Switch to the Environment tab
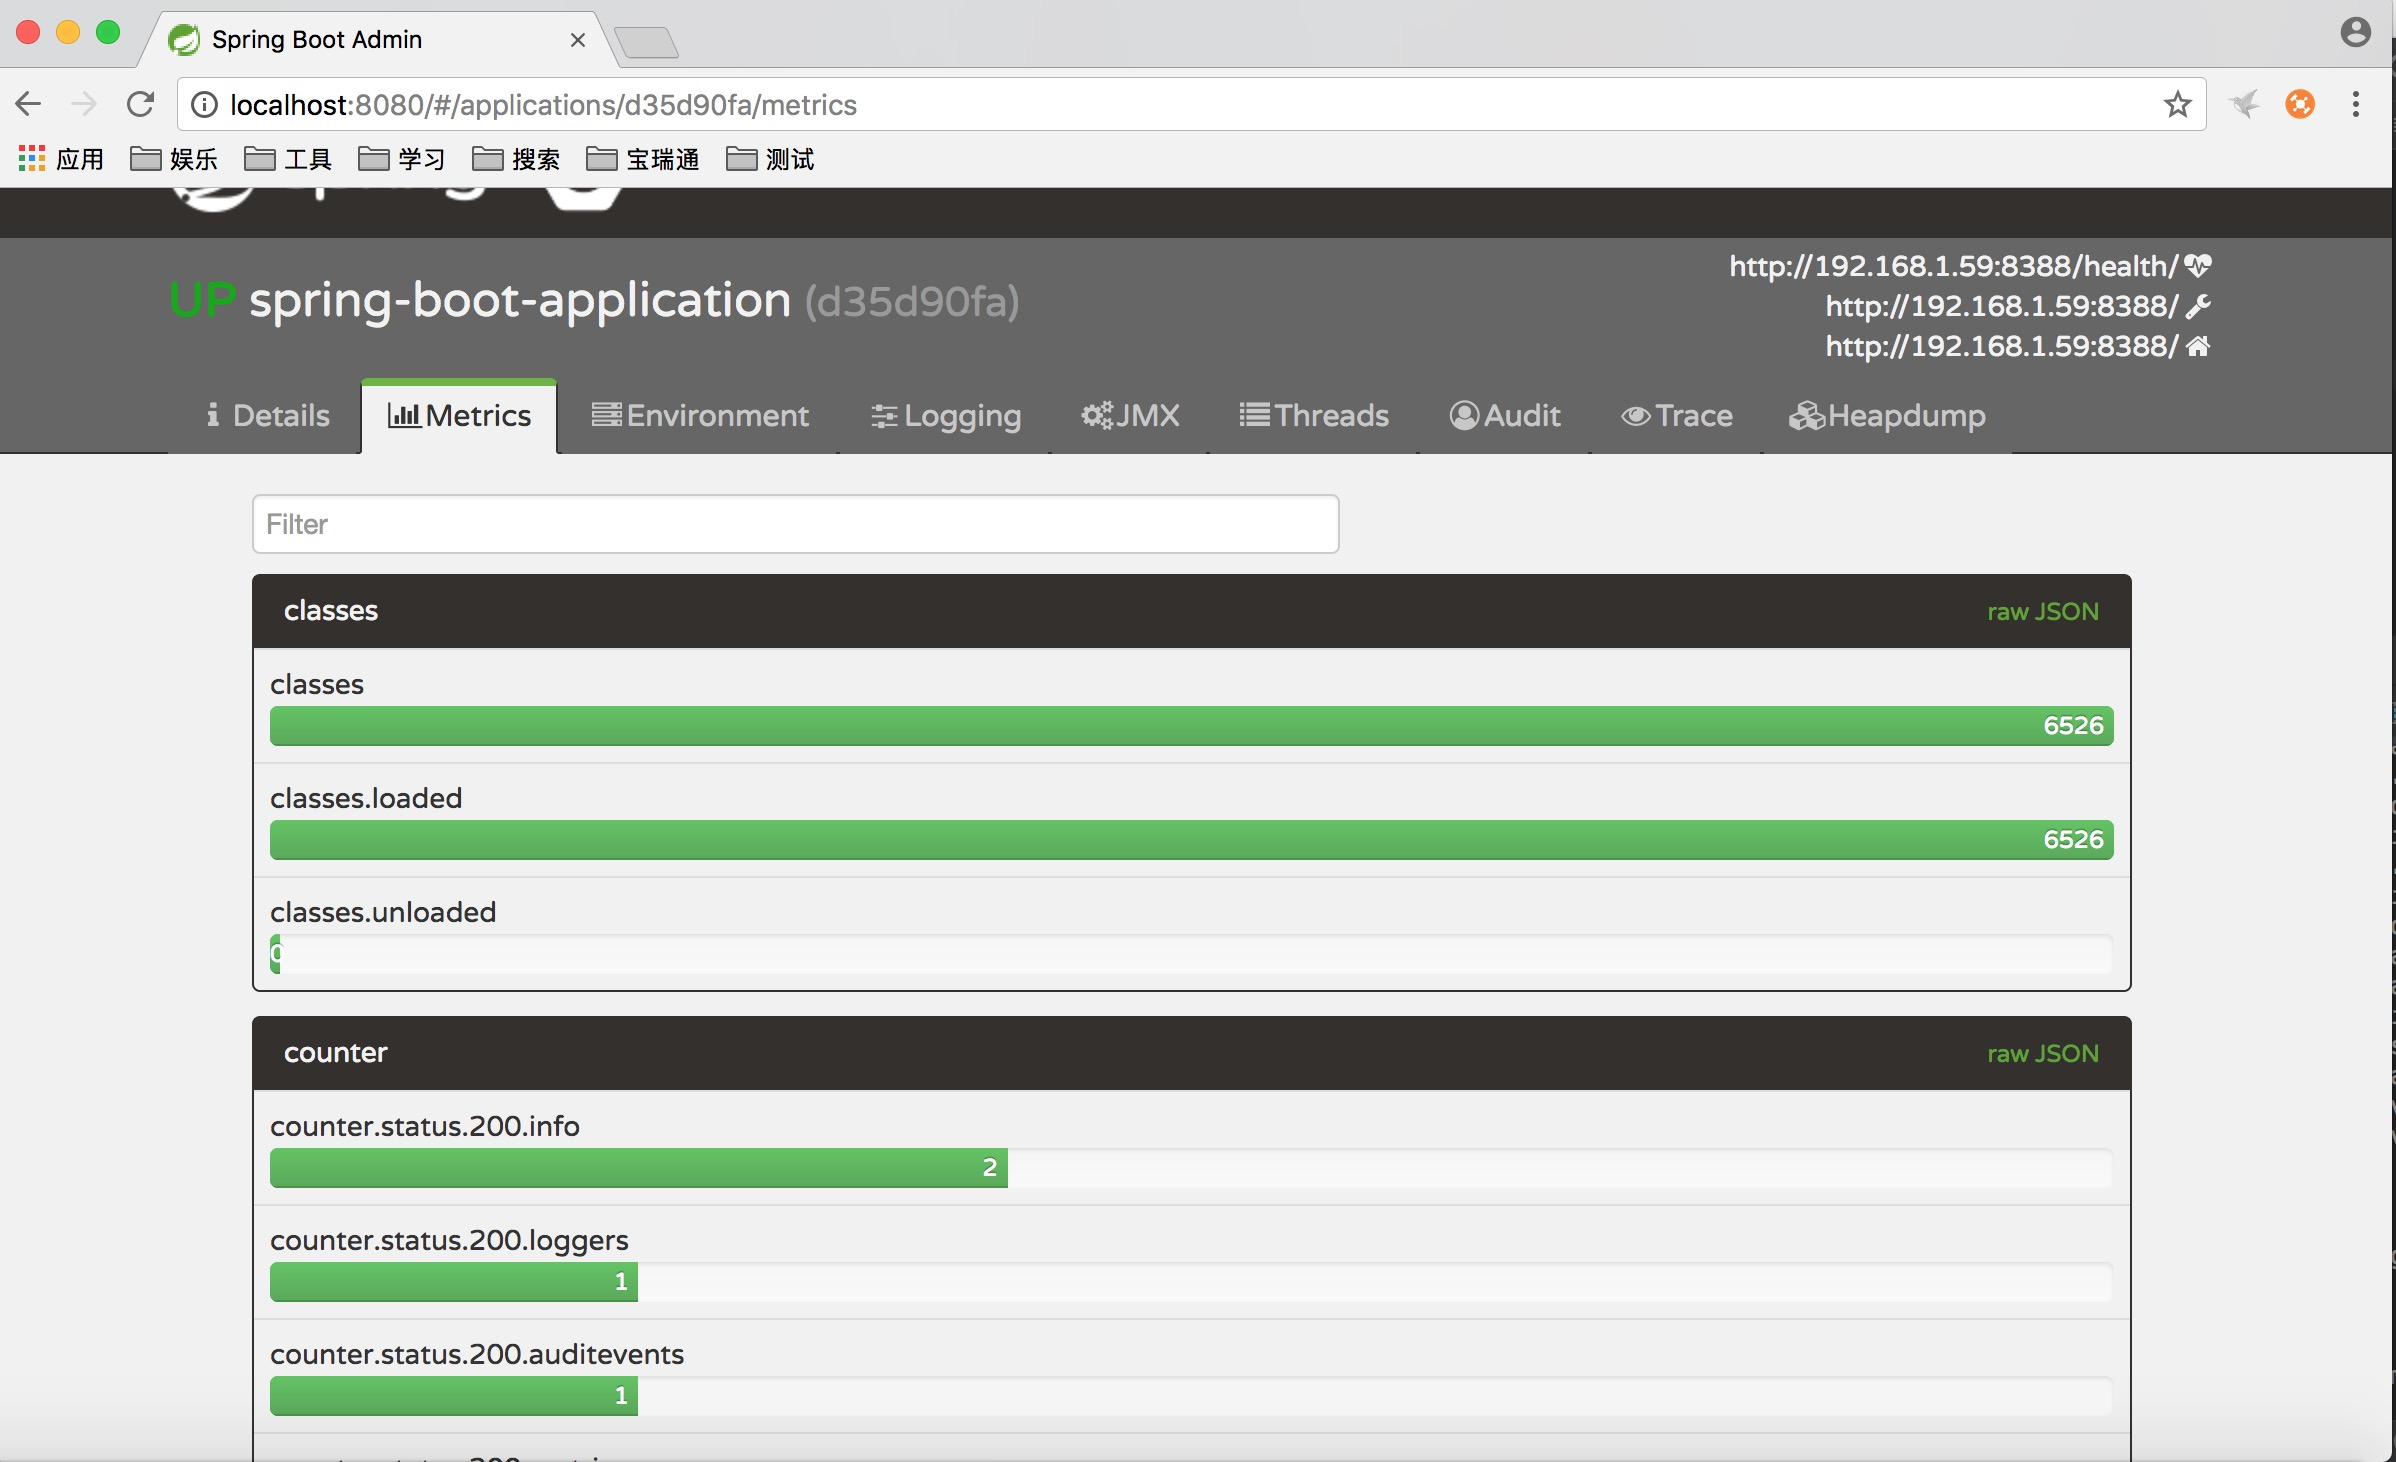The width and height of the screenshot is (2396, 1462). coord(699,416)
